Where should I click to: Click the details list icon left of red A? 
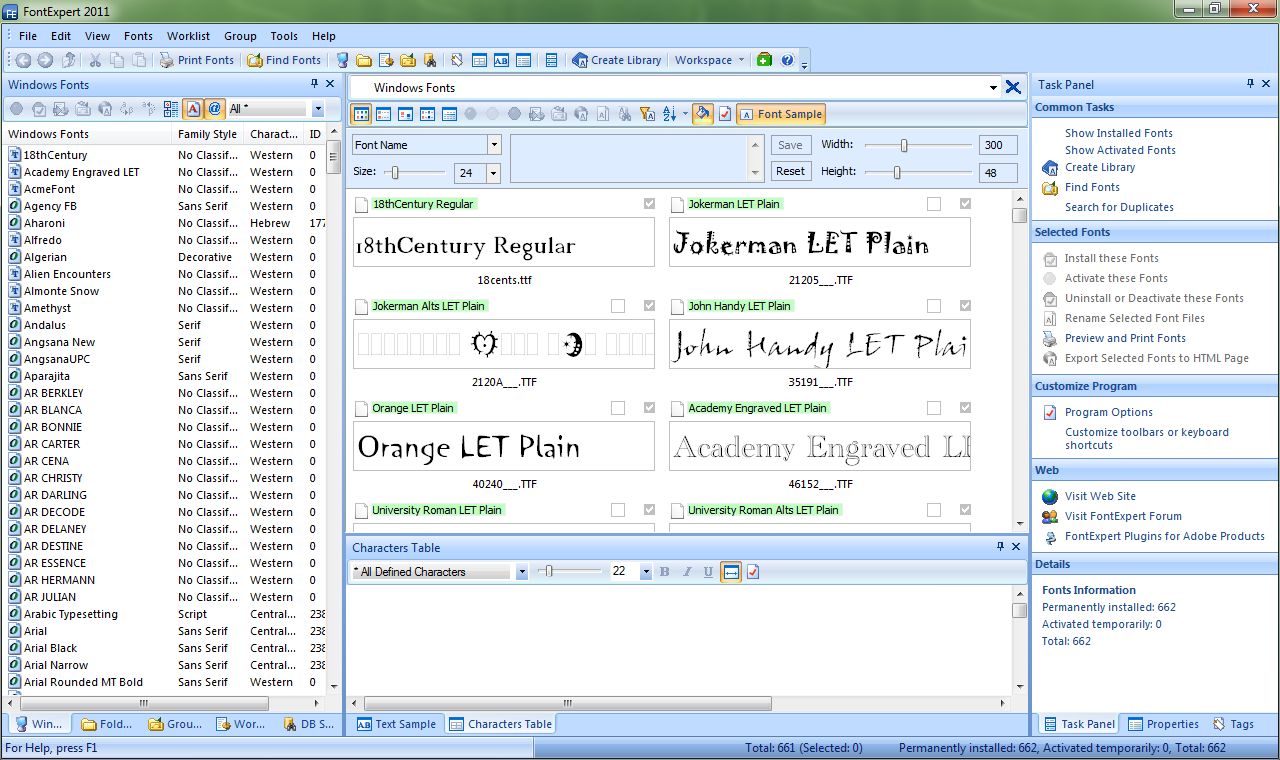(171, 108)
